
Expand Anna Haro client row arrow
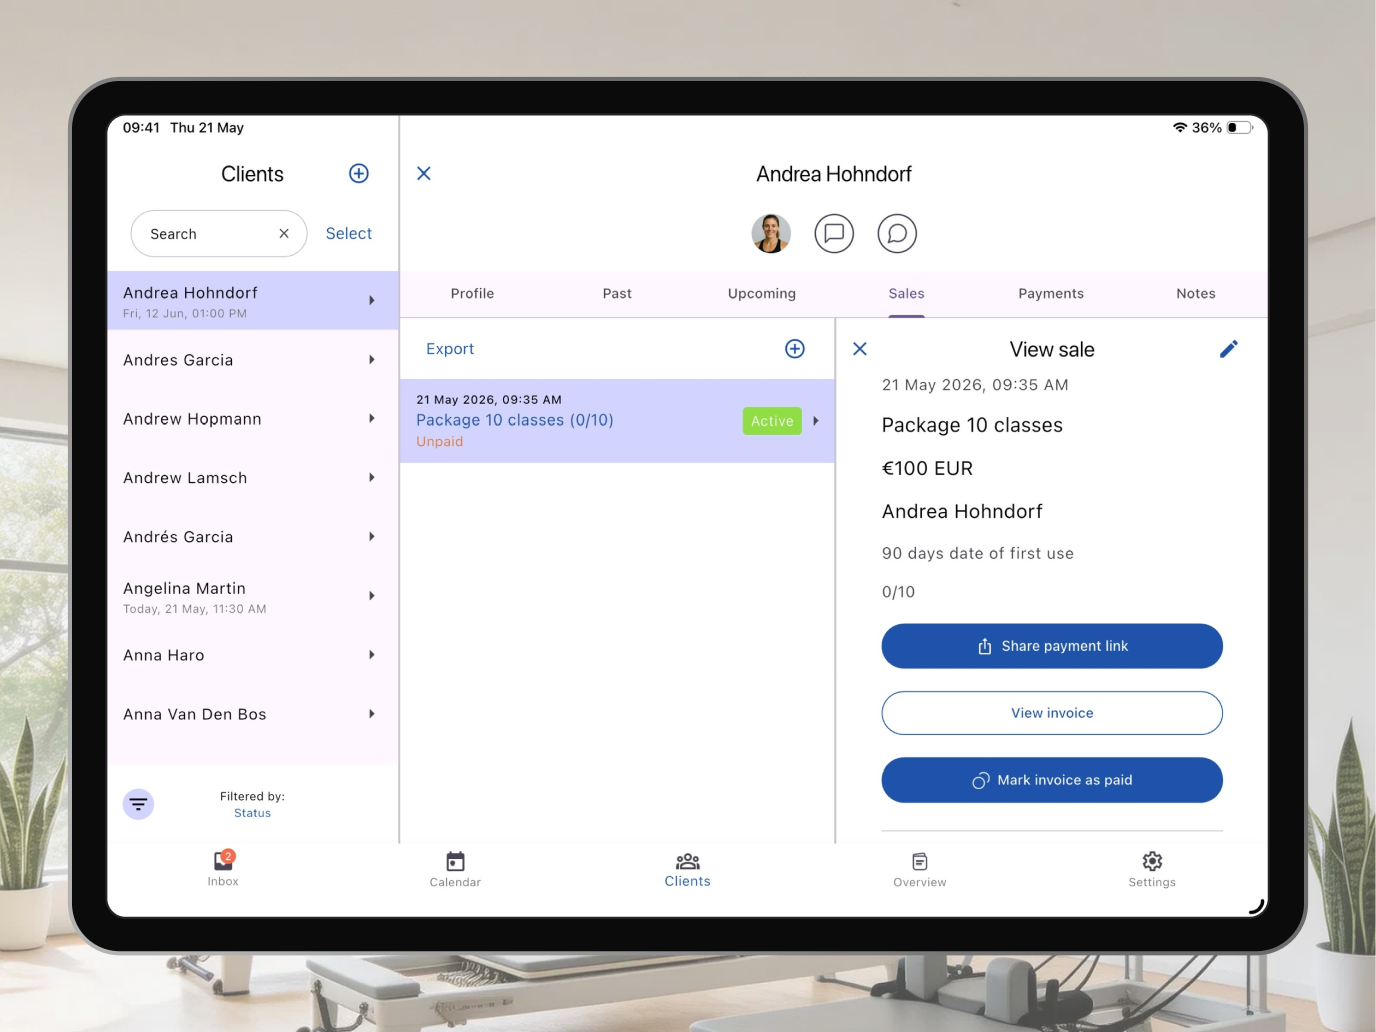372,655
